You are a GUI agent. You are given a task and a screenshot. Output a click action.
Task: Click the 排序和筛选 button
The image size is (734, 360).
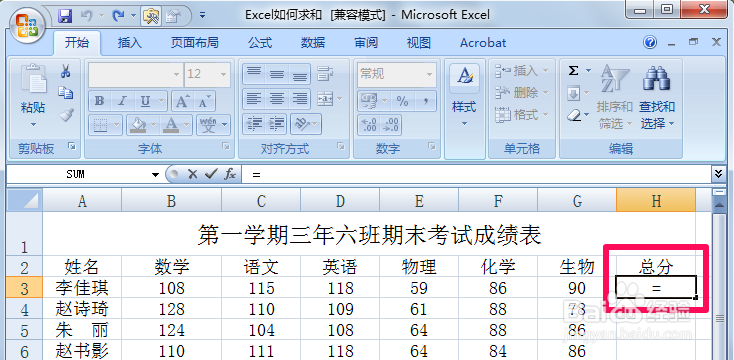615,96
